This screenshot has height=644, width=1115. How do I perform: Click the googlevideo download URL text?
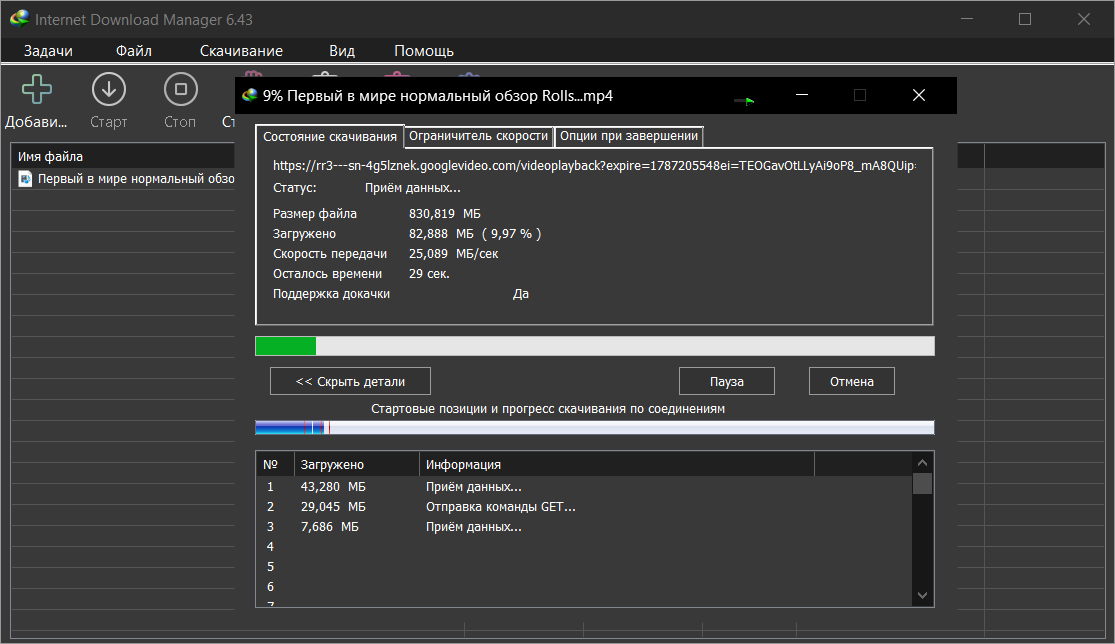tap(594, 166)
